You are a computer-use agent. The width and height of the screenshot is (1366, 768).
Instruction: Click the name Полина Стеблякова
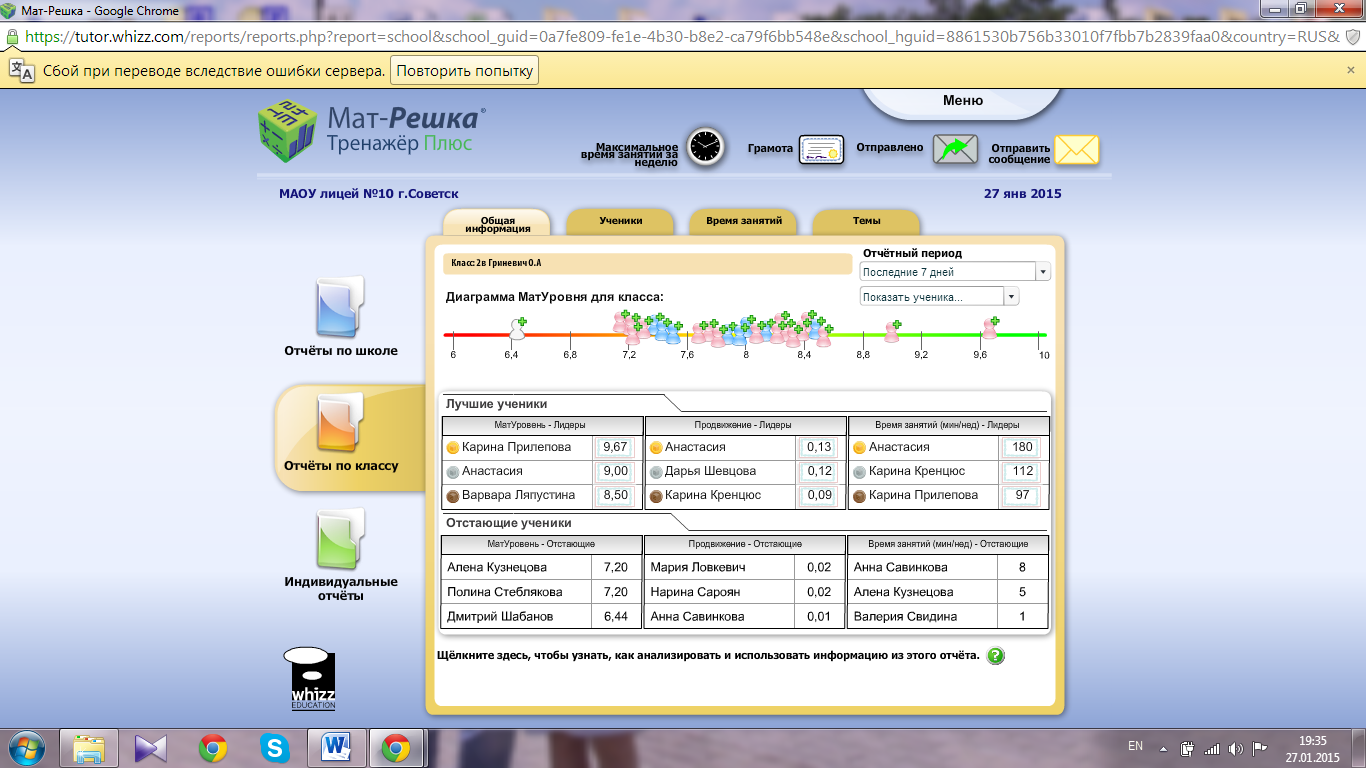point(505,592)
